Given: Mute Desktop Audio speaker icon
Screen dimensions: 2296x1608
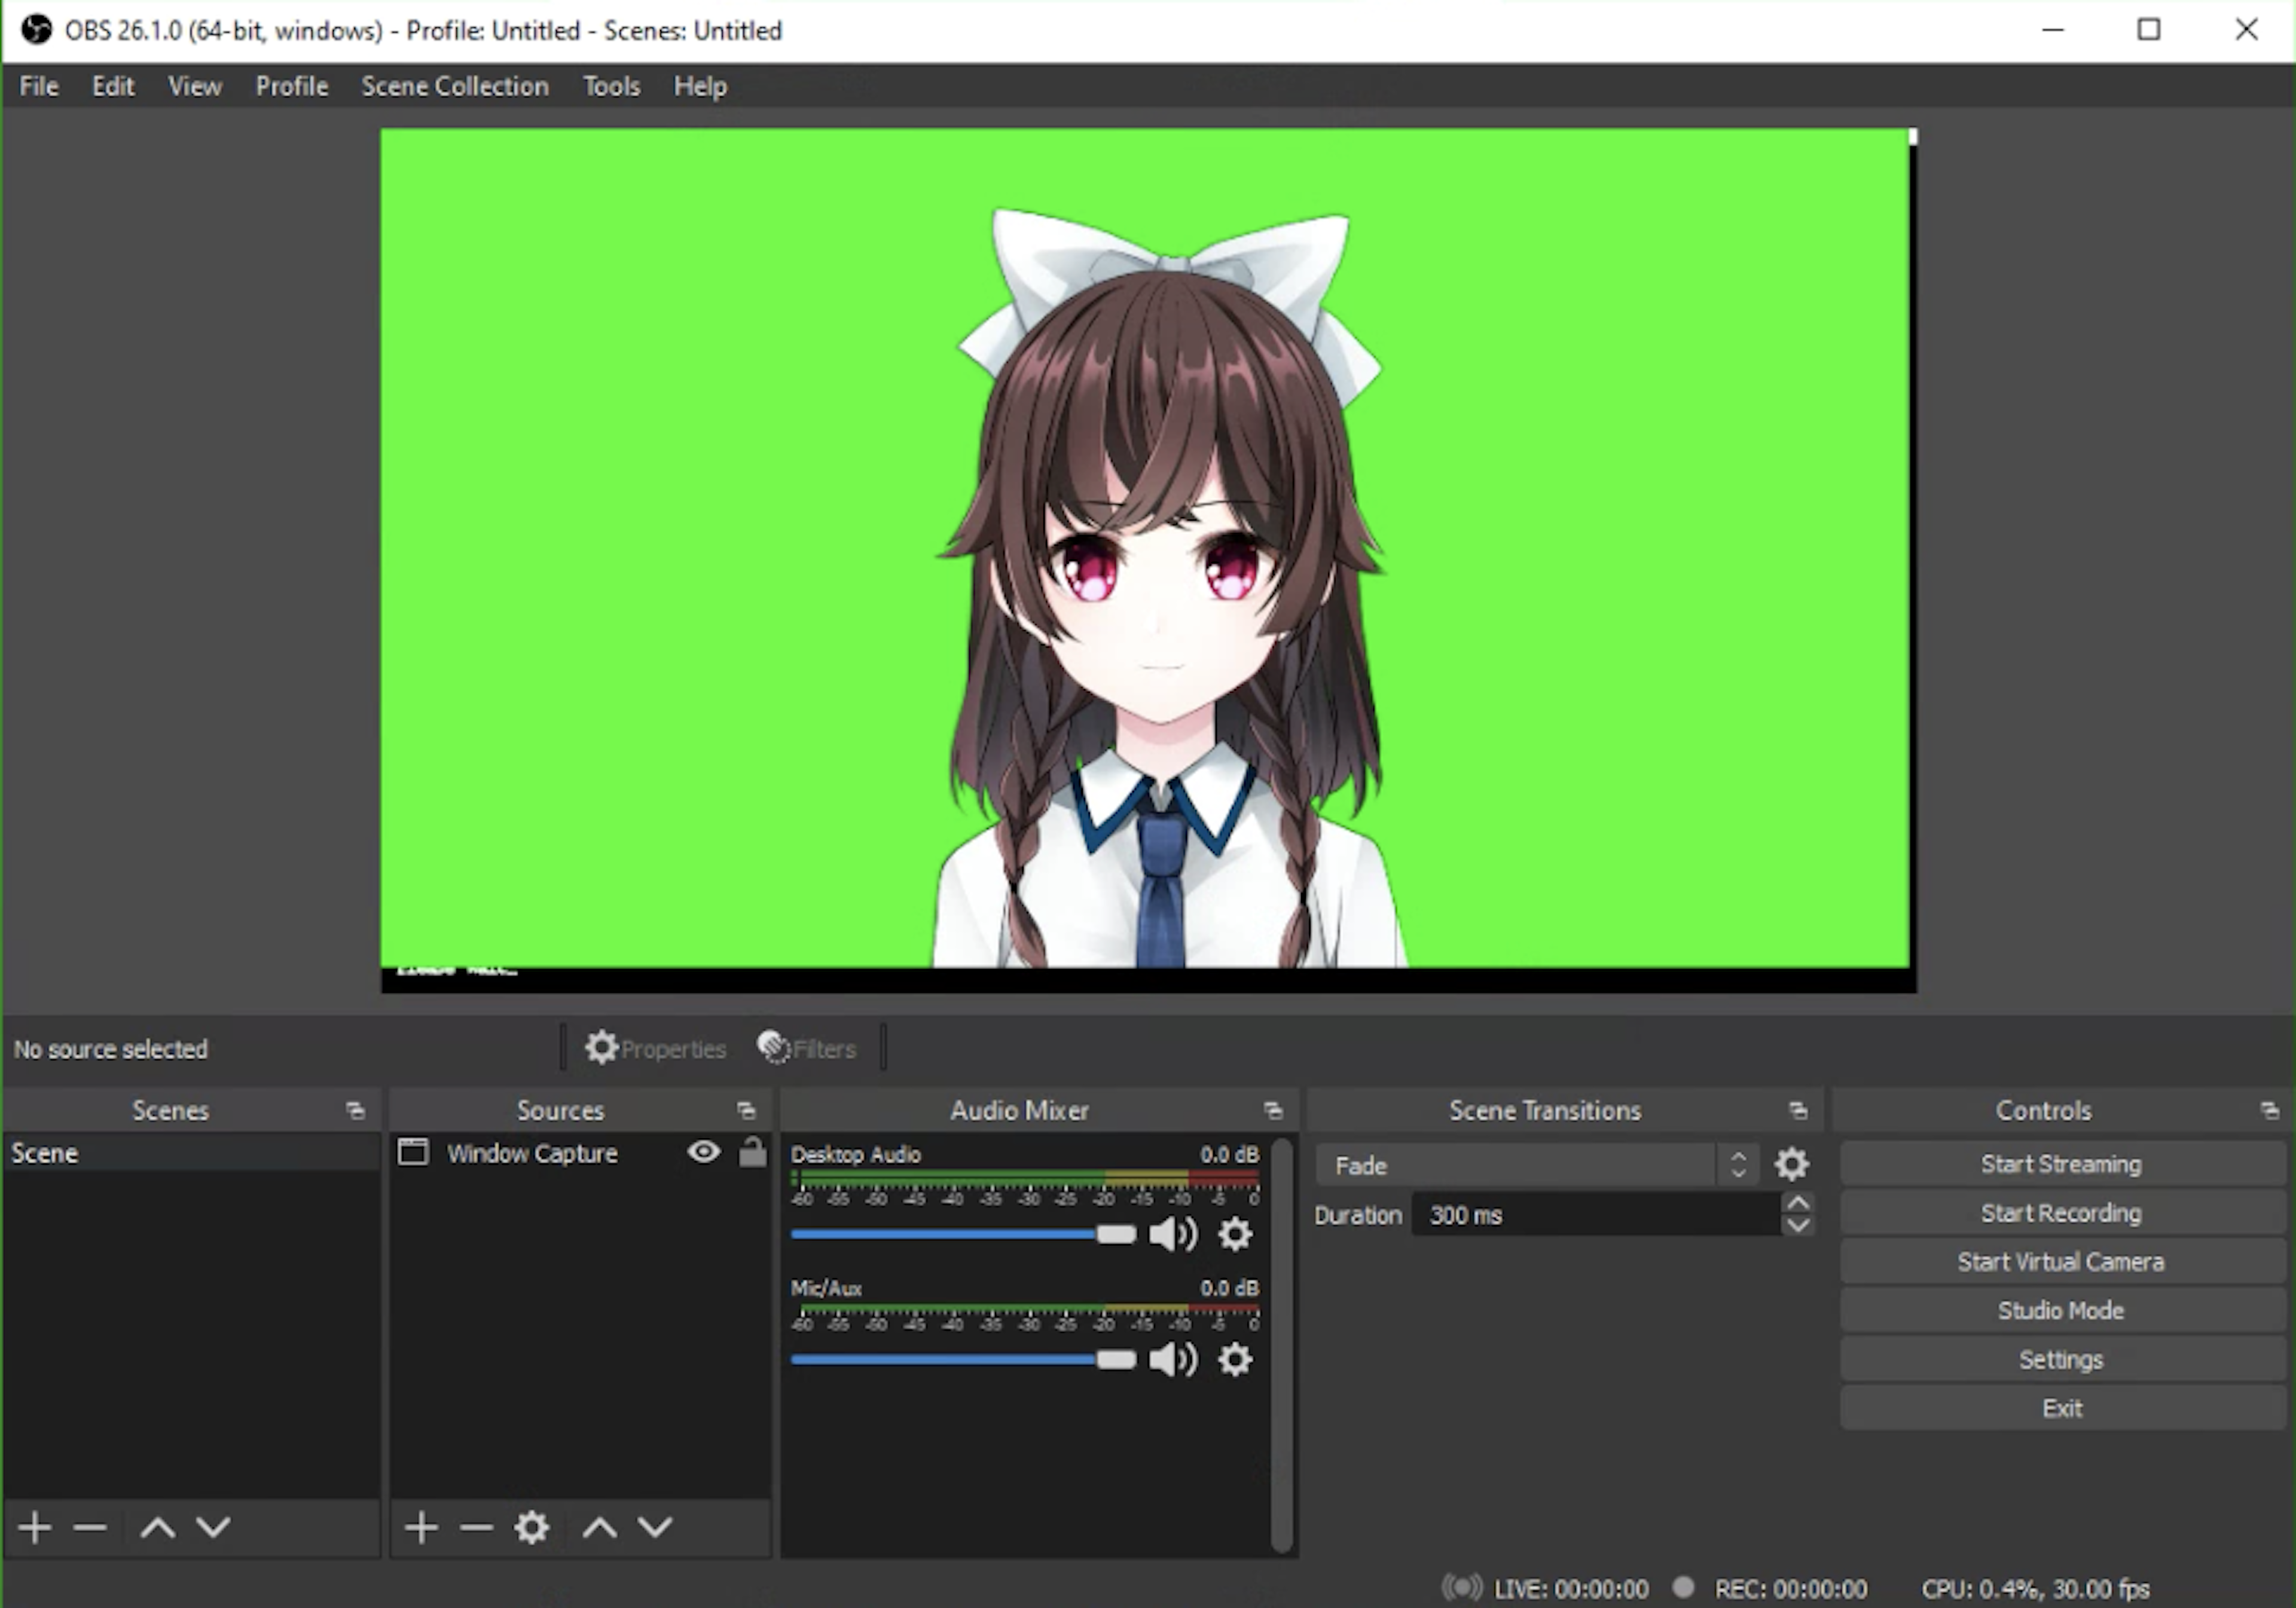Looking at the screenshot, I should [x=1173, y=1235].
